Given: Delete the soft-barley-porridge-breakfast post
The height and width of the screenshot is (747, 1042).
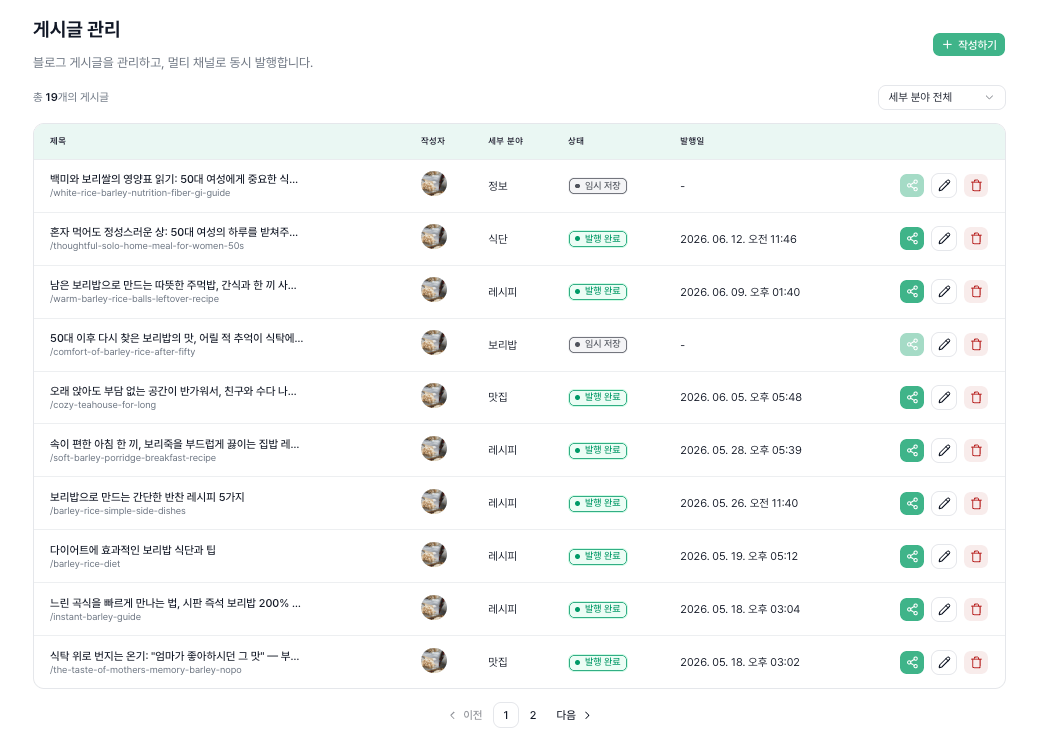Looking at the screenshot, I should [x=976, y=450].
